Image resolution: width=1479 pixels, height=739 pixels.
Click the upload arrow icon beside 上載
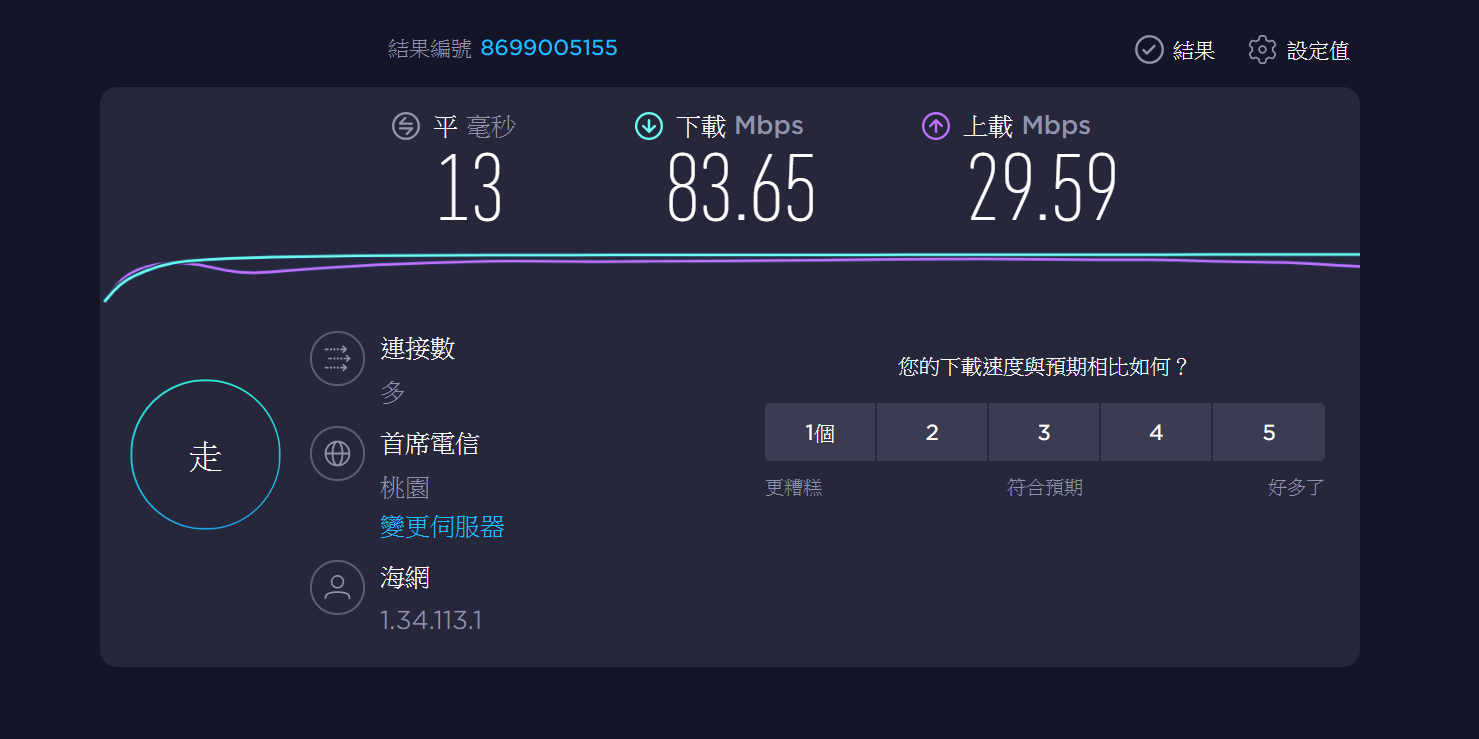click(936, 126)
